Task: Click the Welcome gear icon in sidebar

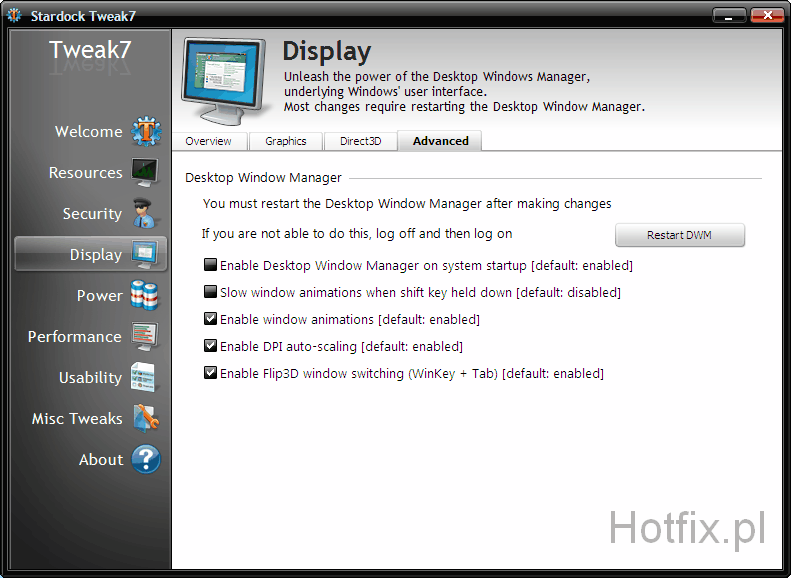Action: (146, 131)
